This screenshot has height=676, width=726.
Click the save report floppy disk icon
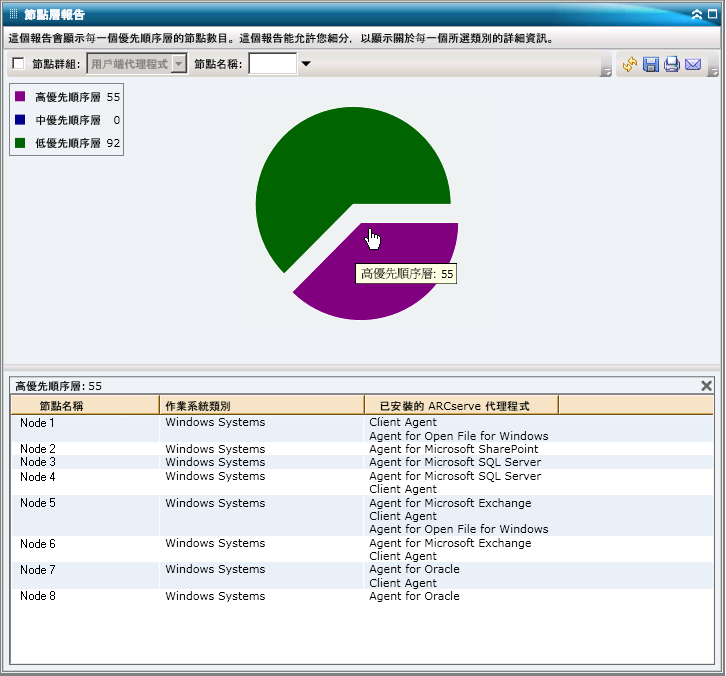(651, 65)
